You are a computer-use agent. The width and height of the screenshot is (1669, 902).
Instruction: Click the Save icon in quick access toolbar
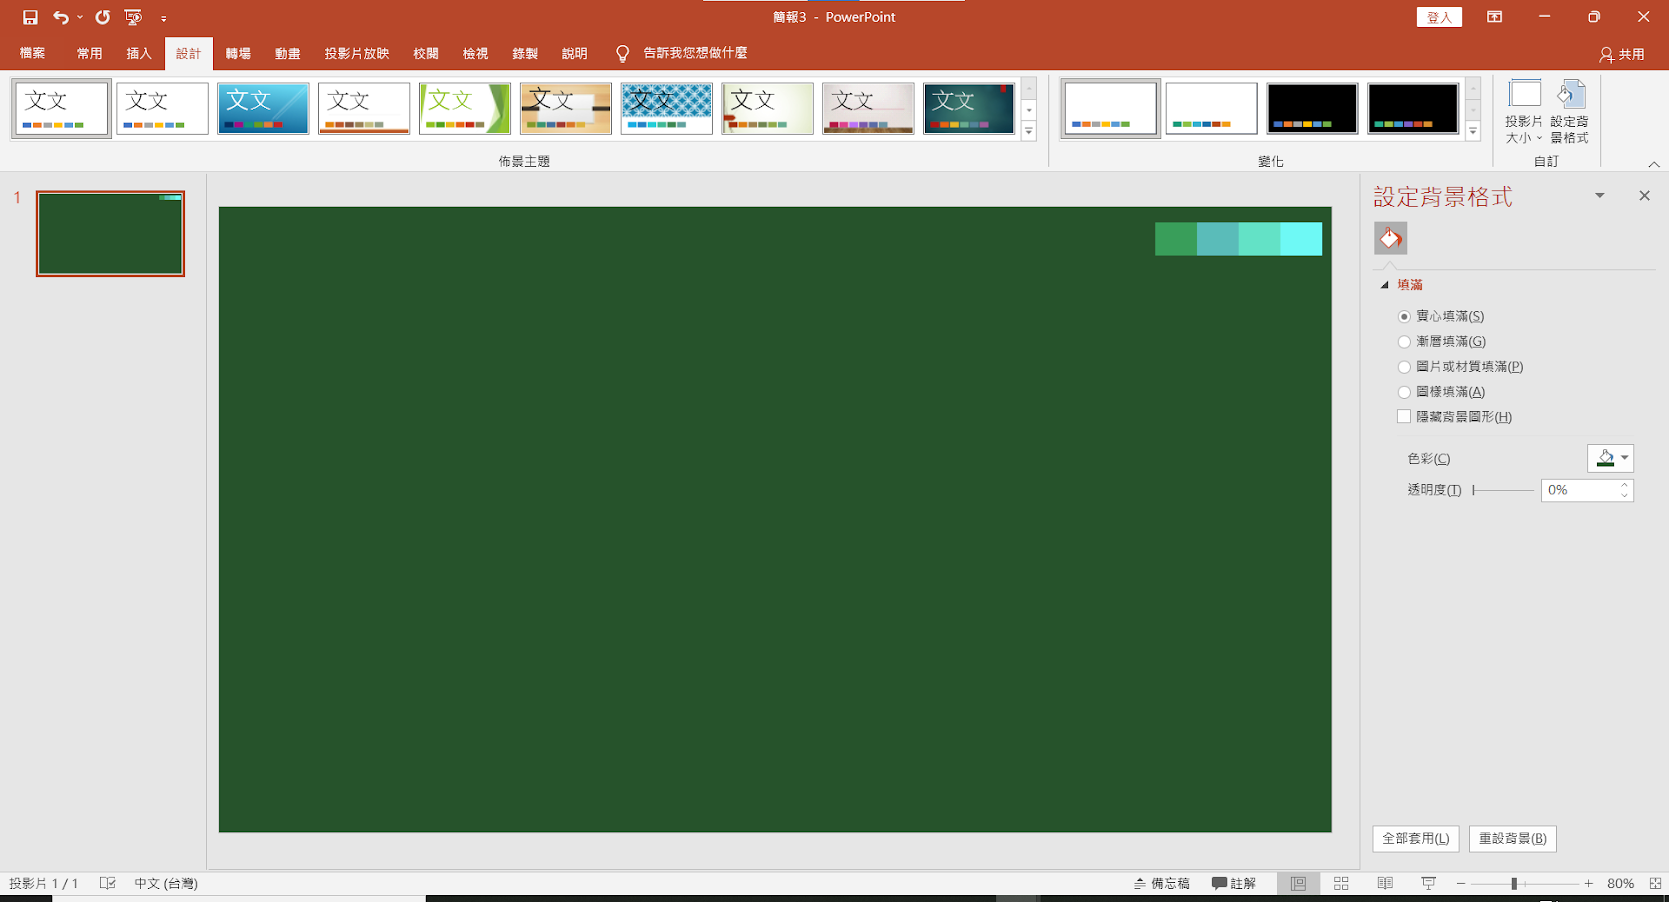point(30,17)
